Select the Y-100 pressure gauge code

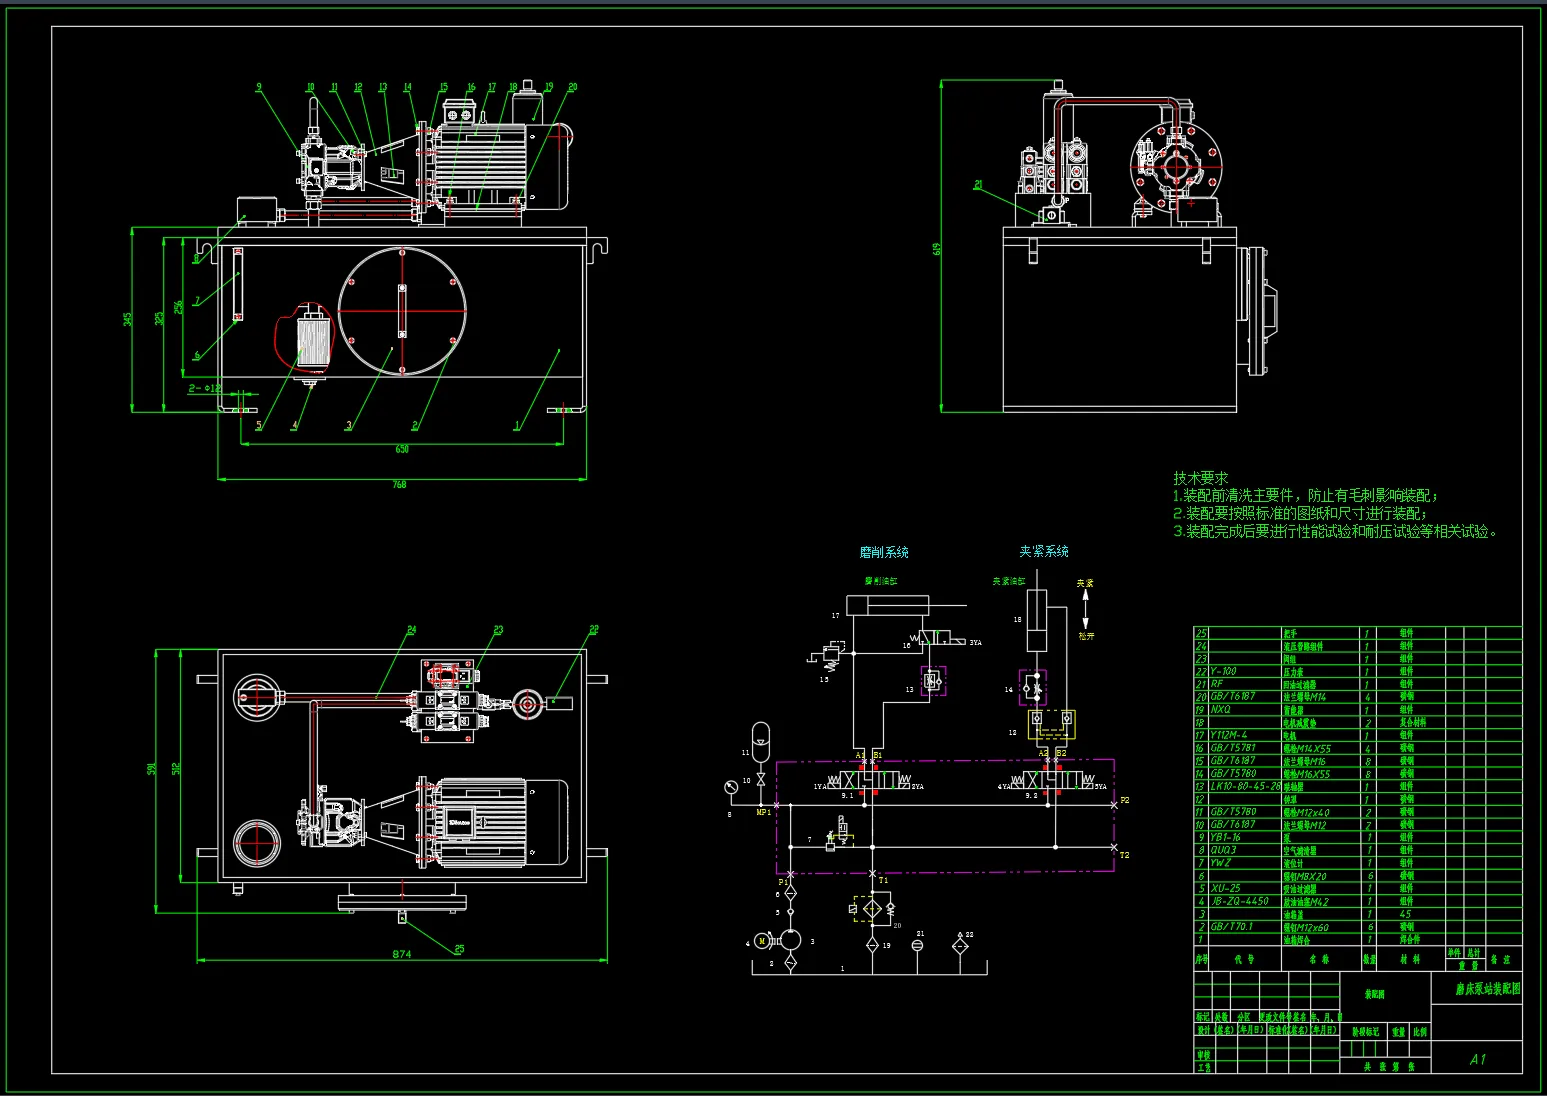(1223, 671)
